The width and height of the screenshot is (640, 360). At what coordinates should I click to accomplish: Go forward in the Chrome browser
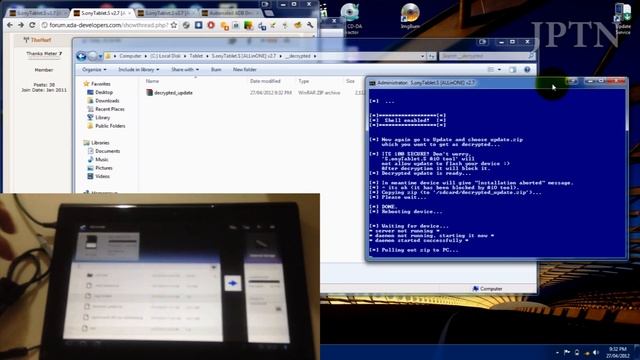21,25
